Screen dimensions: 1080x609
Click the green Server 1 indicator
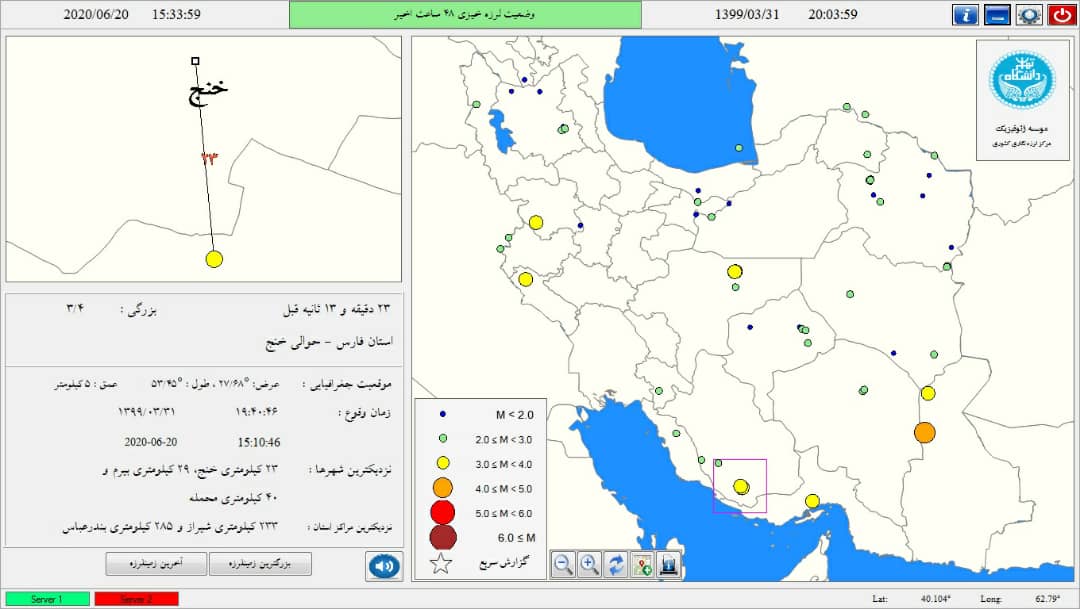tap(48, 599)
